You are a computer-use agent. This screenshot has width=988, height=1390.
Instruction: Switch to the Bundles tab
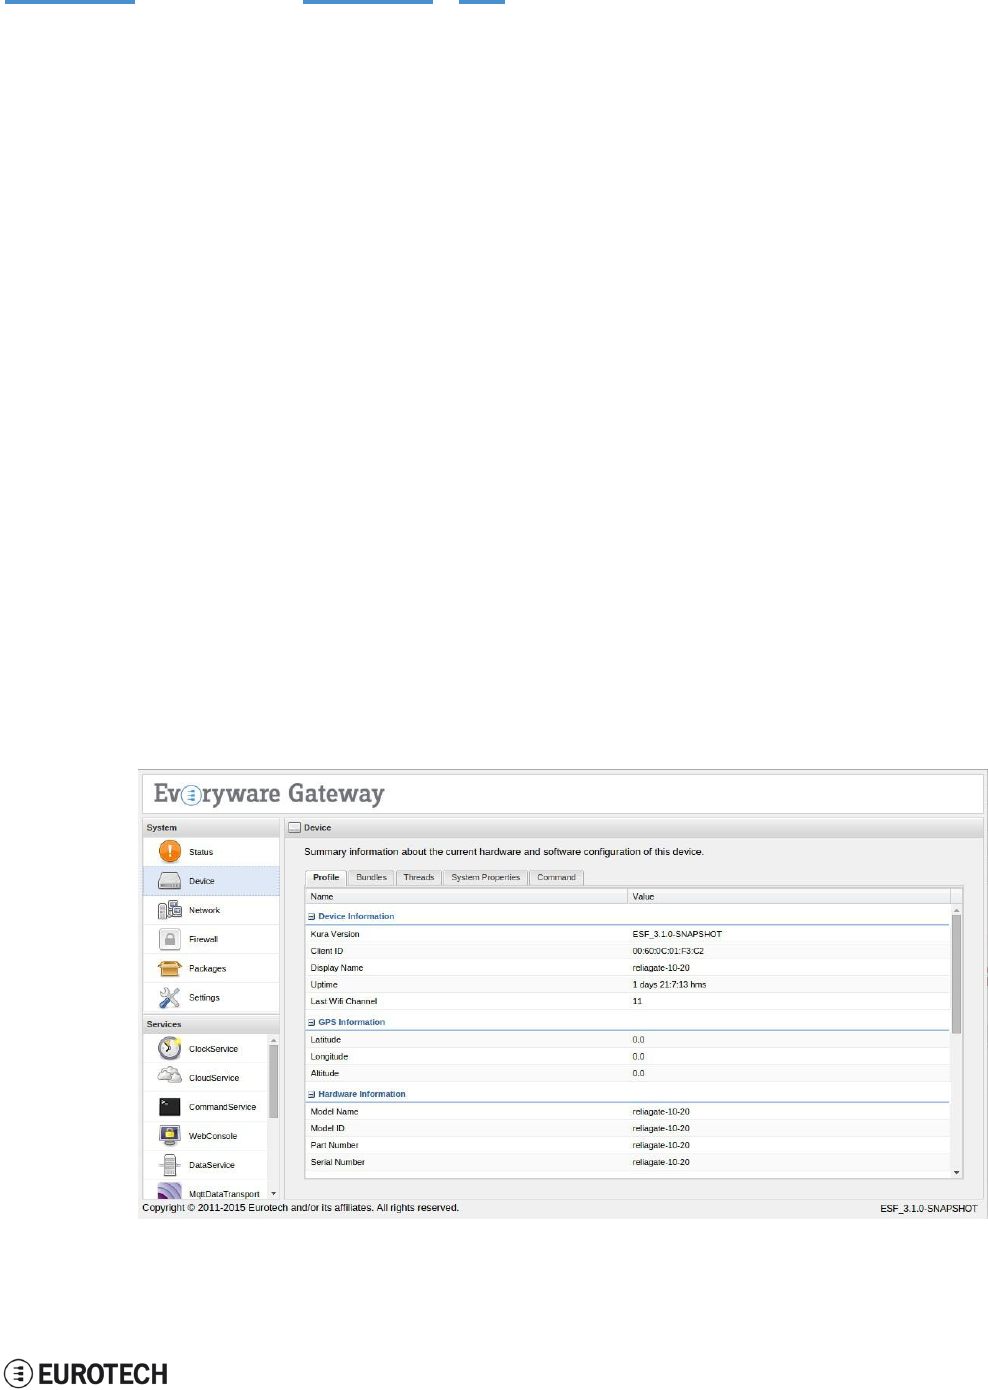[371, 877]
